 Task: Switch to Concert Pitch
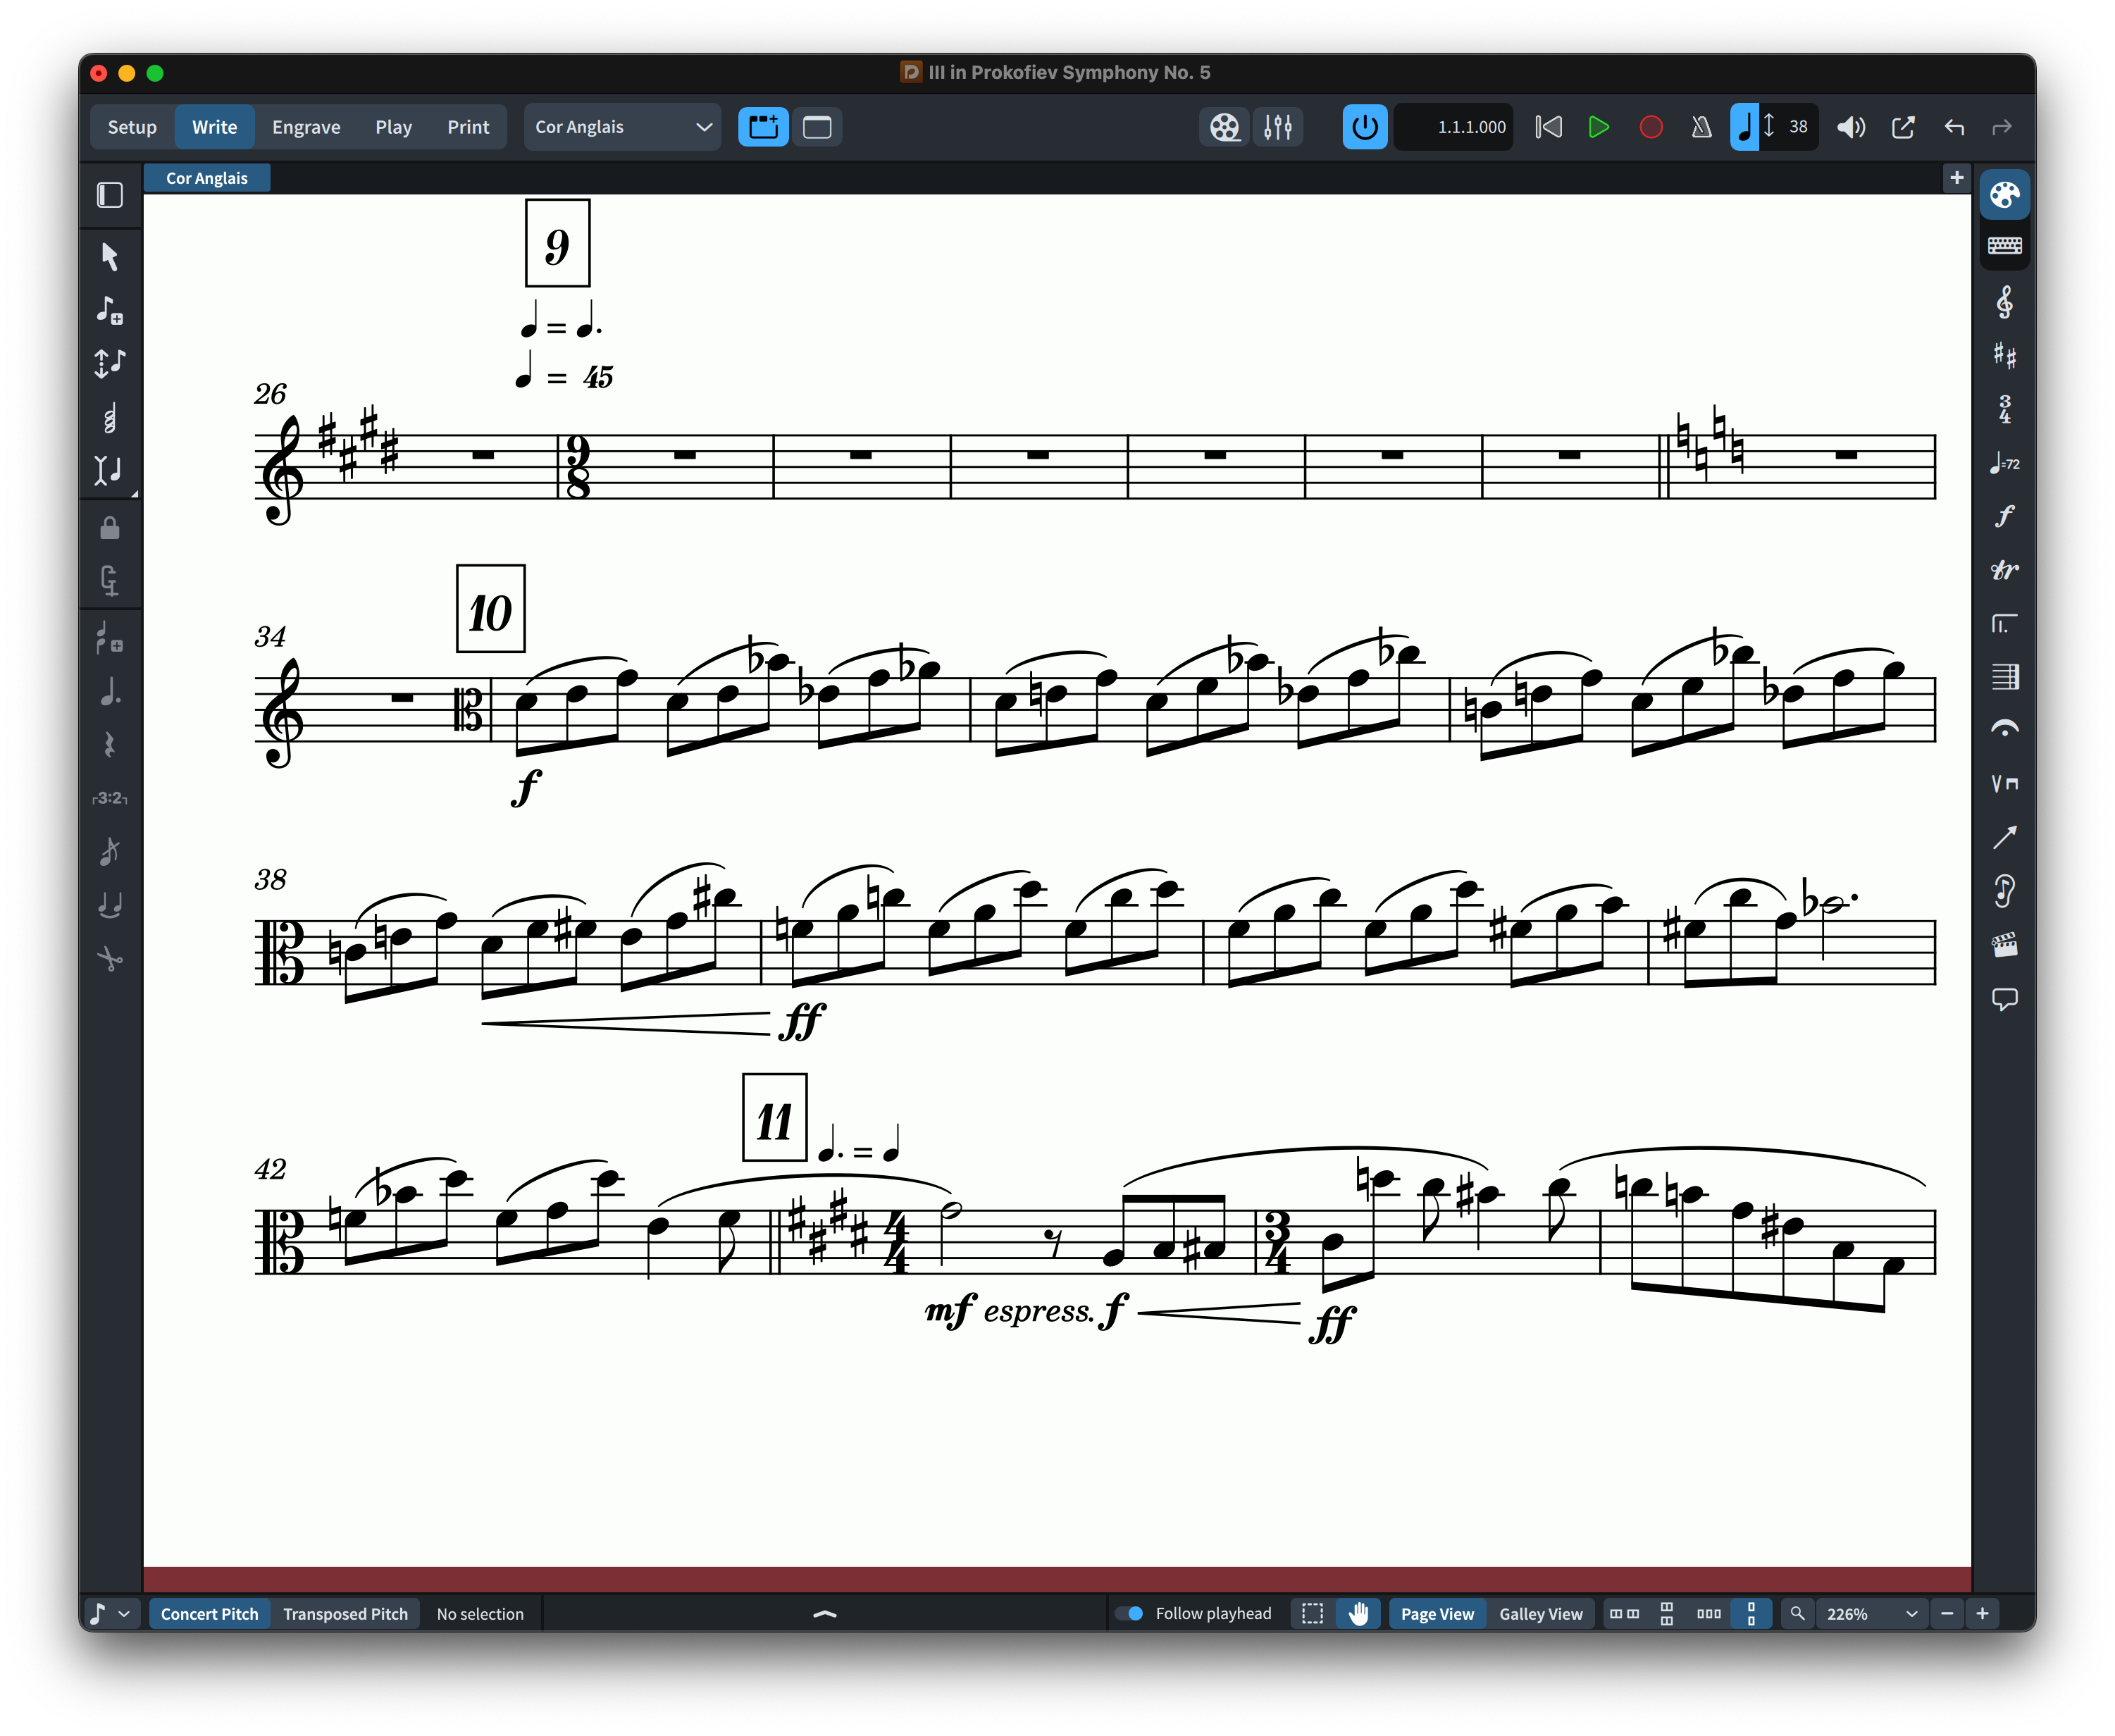tap(209, 1613)
